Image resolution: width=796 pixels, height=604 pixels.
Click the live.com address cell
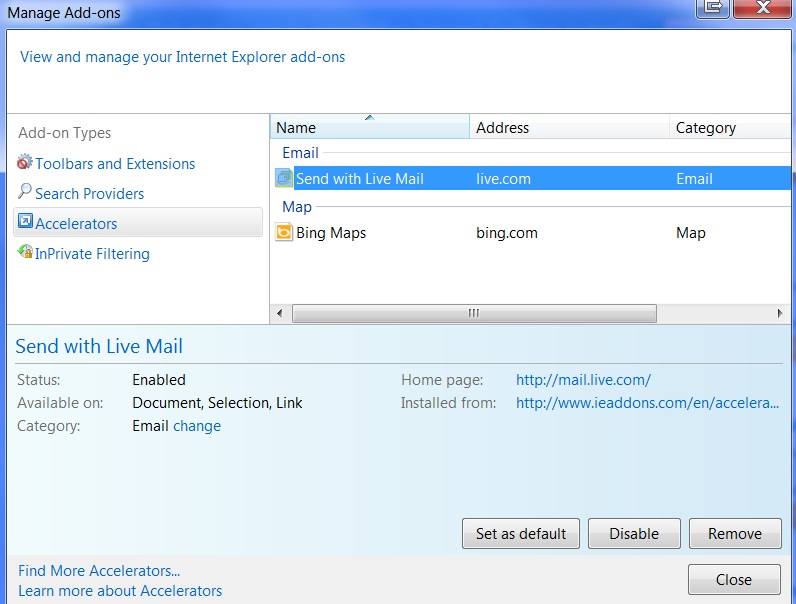pyautogui.click(x=503, y=179)
